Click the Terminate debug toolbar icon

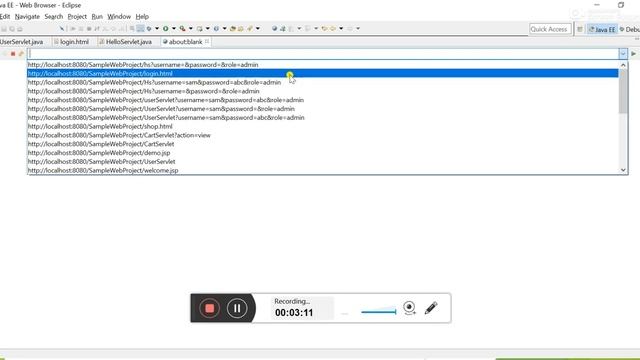(x=89, y=29)
